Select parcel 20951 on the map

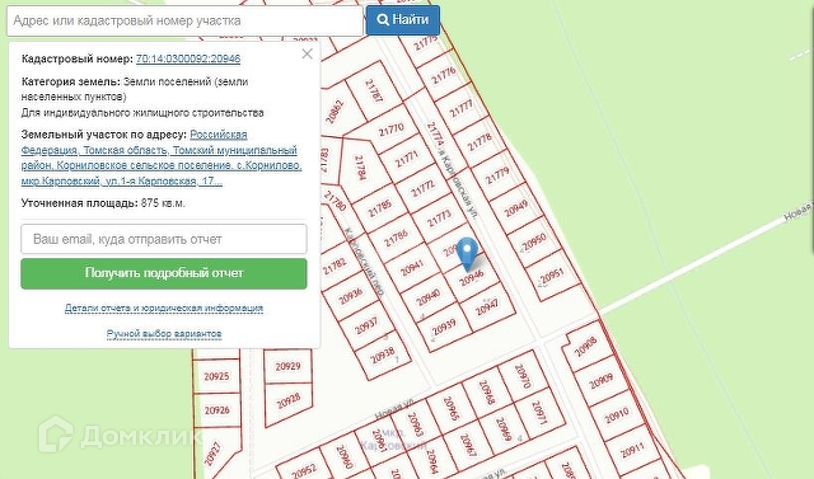click(551, 275)
